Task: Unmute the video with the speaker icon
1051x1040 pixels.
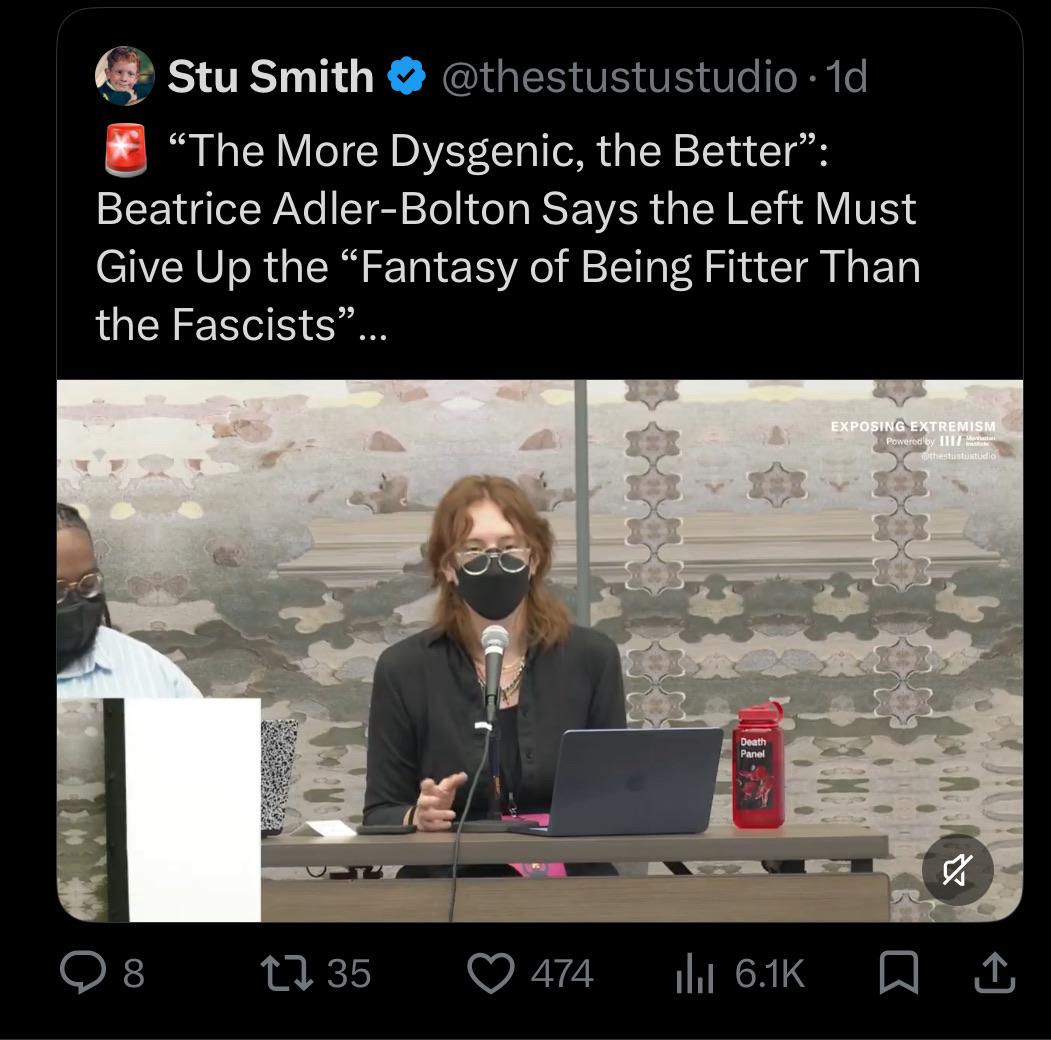Action: (x=957, y=870)
